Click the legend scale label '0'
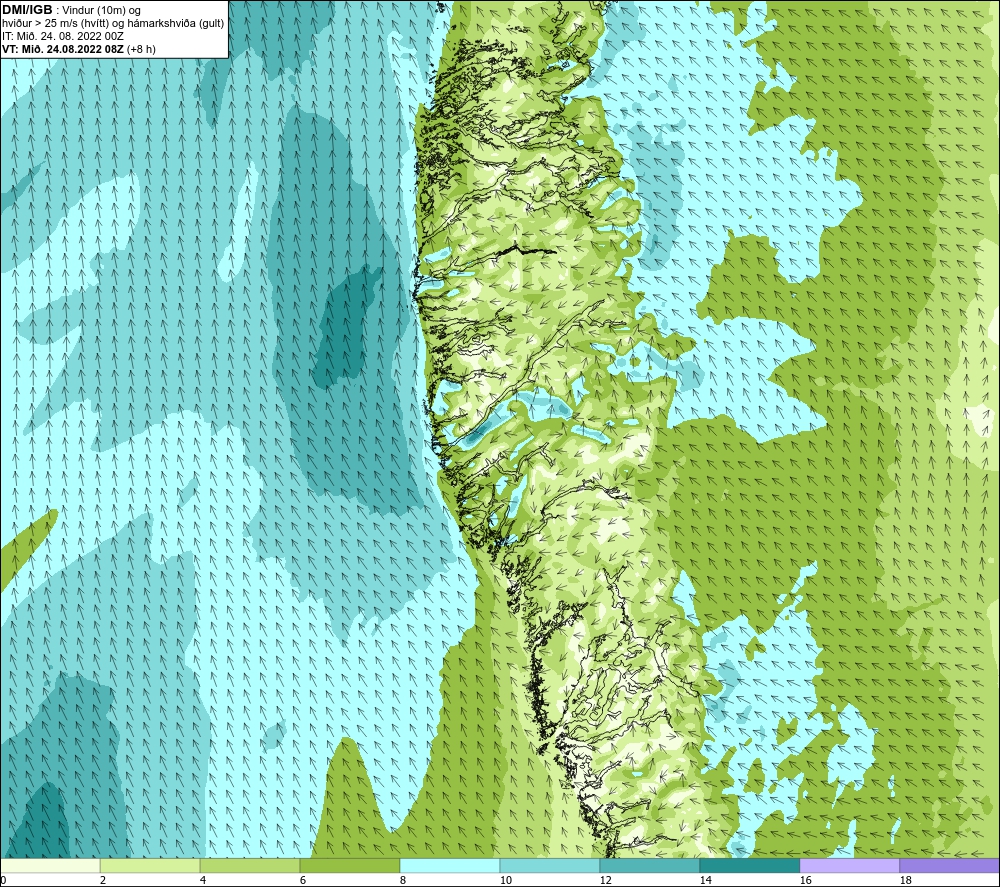This screenshot has width=1000, height=887. pyautogui.click(x=3, y=880)
